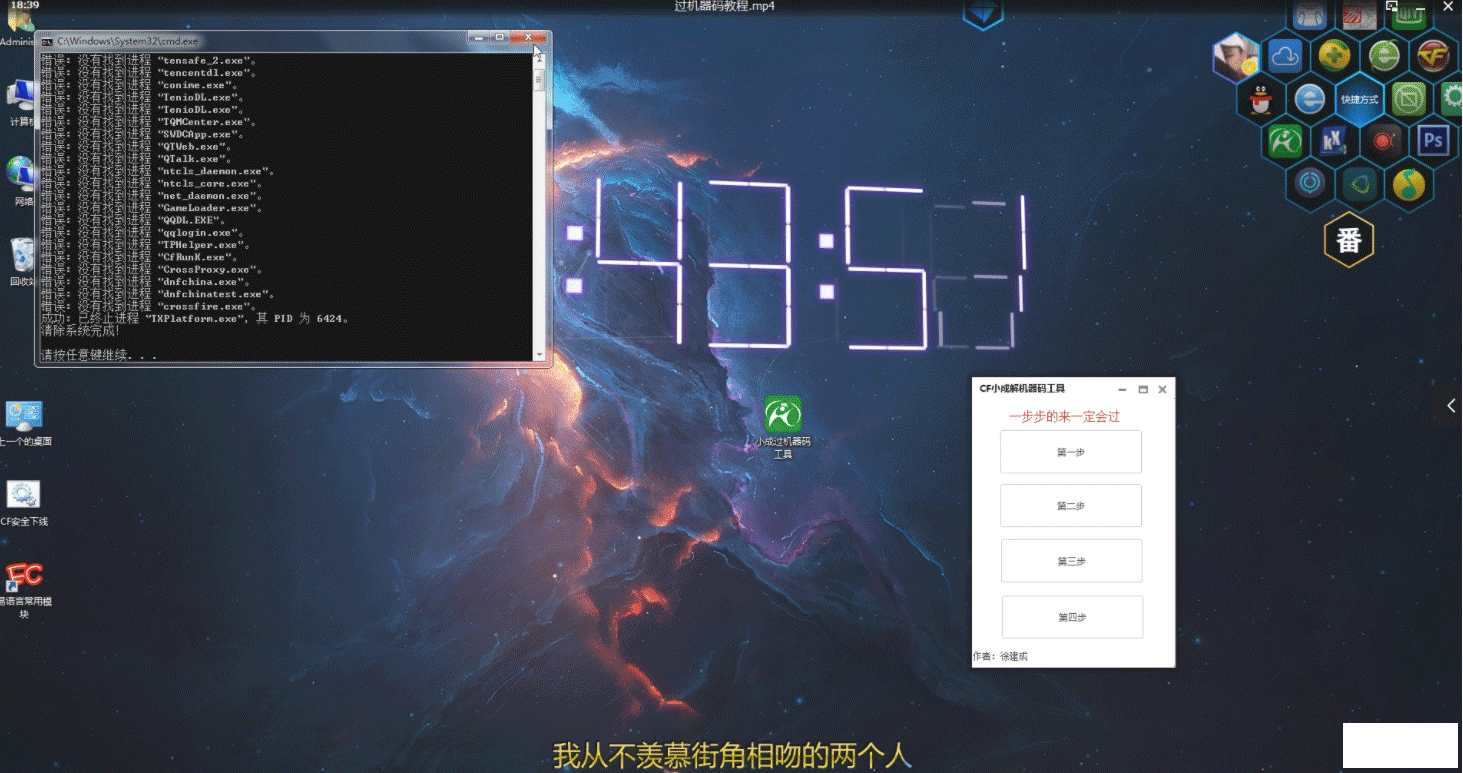Open the 易语言常用模块 desktop shortcut
Screen dimensions: 1463x773
click(x=24, y=591)
